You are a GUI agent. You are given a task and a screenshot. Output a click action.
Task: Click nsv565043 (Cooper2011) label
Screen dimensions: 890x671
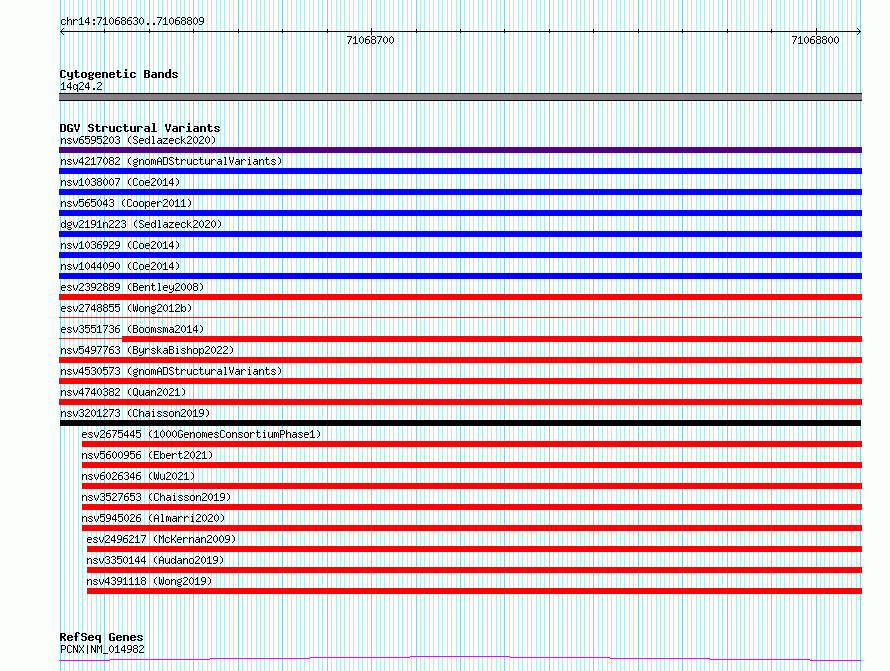pyautogui.click(x=126, y=203)
